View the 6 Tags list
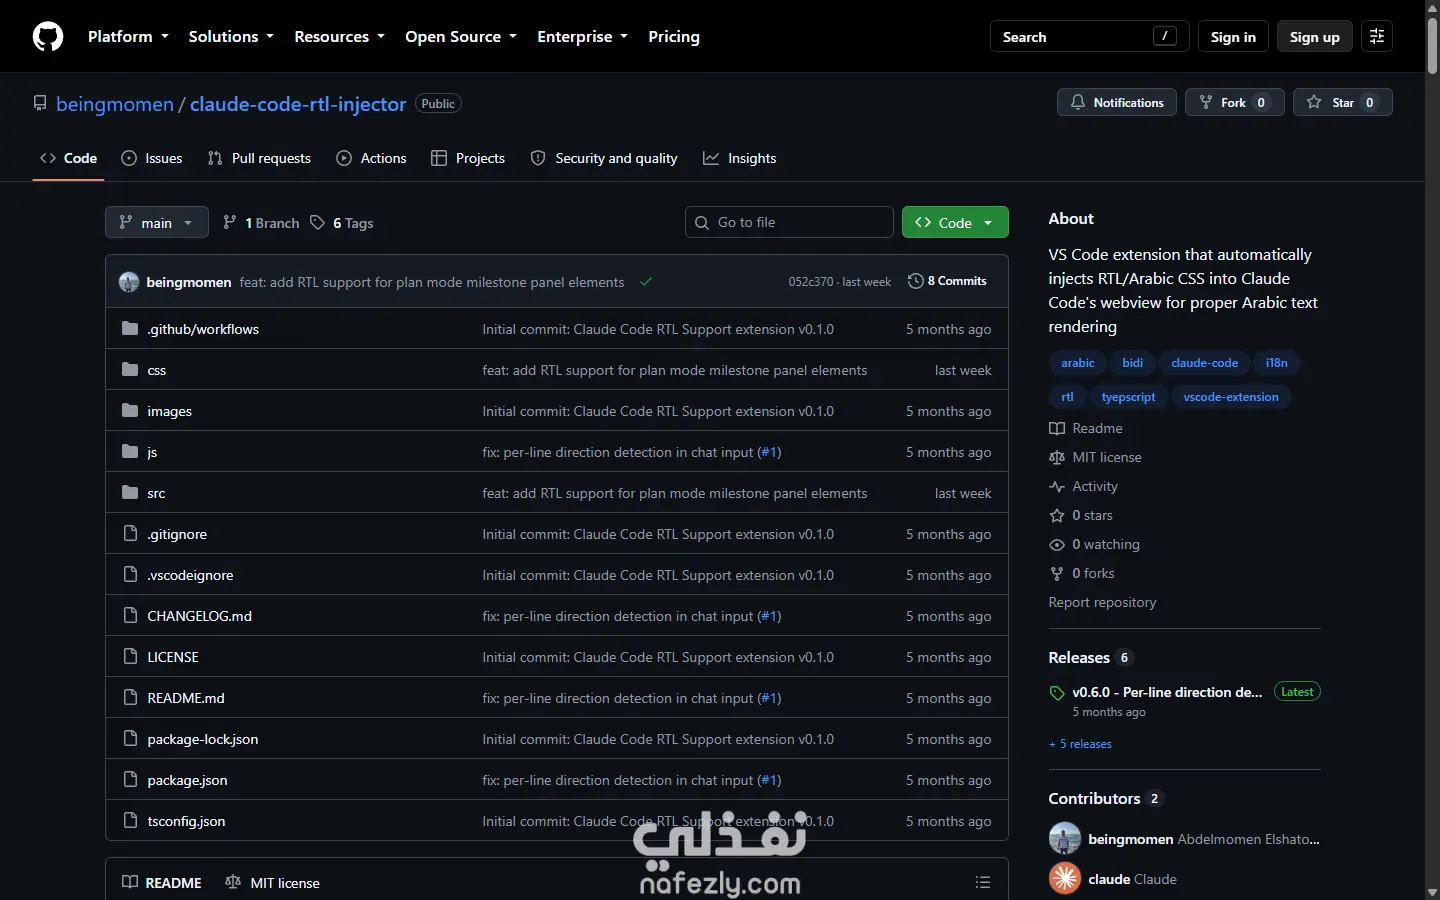The height and width of the screenshot is (900, 1440). click(342, 223)
